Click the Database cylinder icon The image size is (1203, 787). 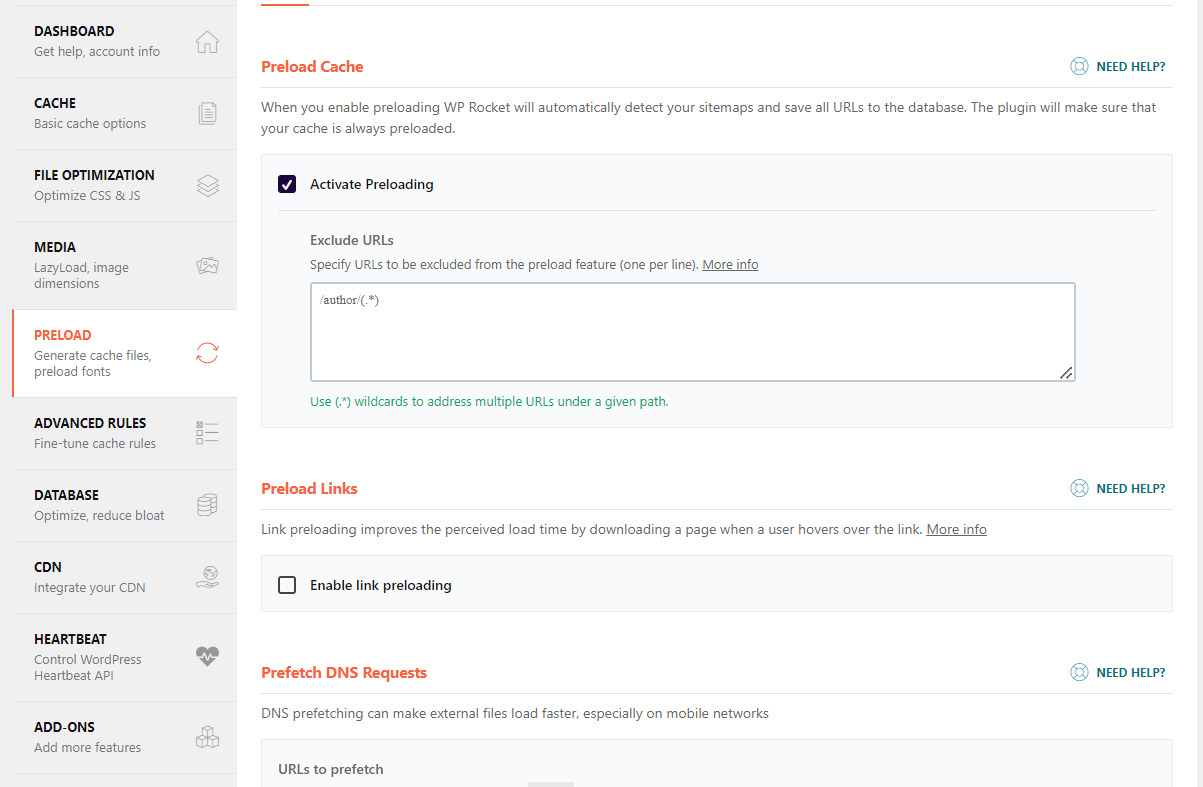pyautogui.click(x=207, y=505)
